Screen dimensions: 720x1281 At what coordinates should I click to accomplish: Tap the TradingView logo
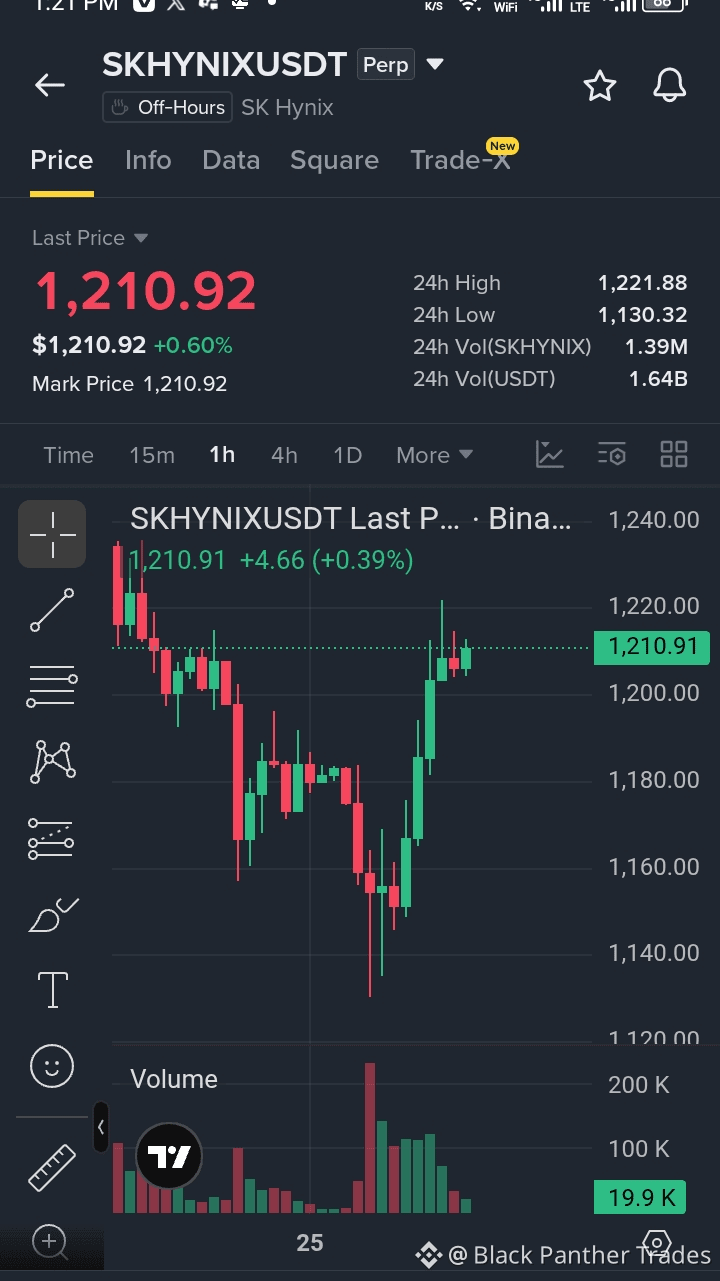coord(169,1157)
